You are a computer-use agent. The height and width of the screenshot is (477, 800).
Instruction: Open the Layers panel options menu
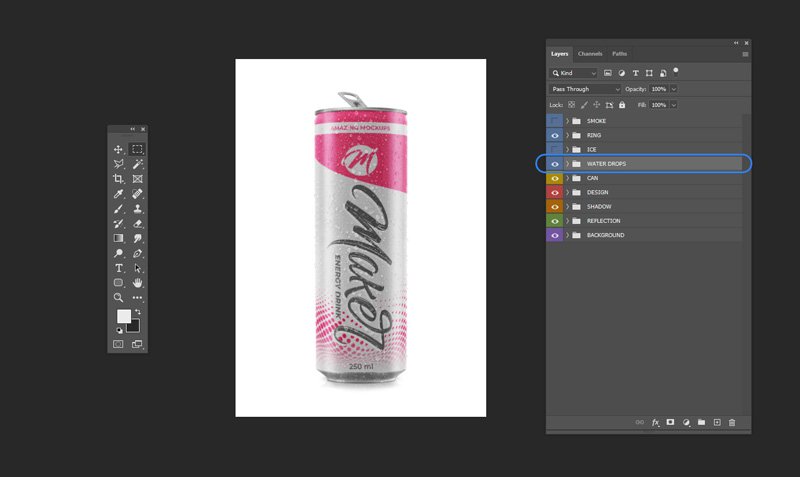(x=745, y=54)
